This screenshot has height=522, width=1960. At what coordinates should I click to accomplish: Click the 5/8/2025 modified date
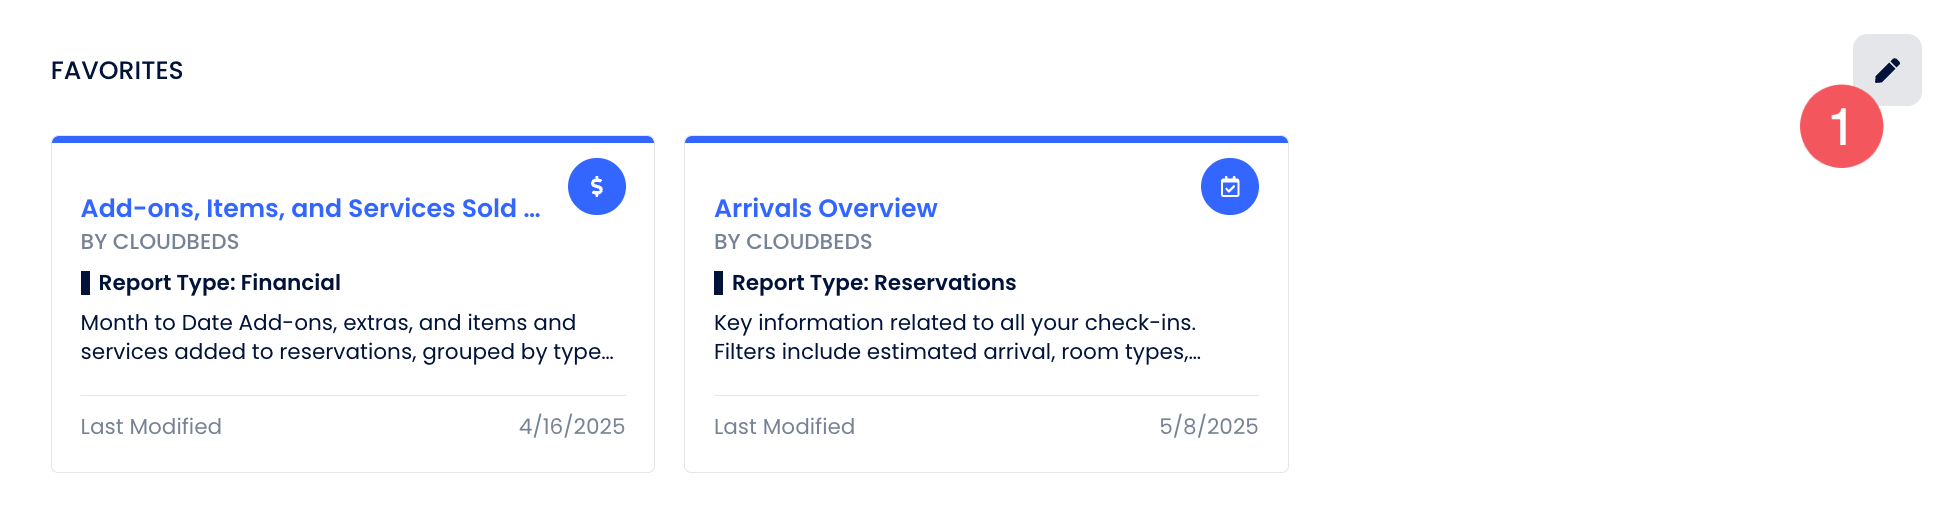pyautogui.click(x=1208, y=427)
